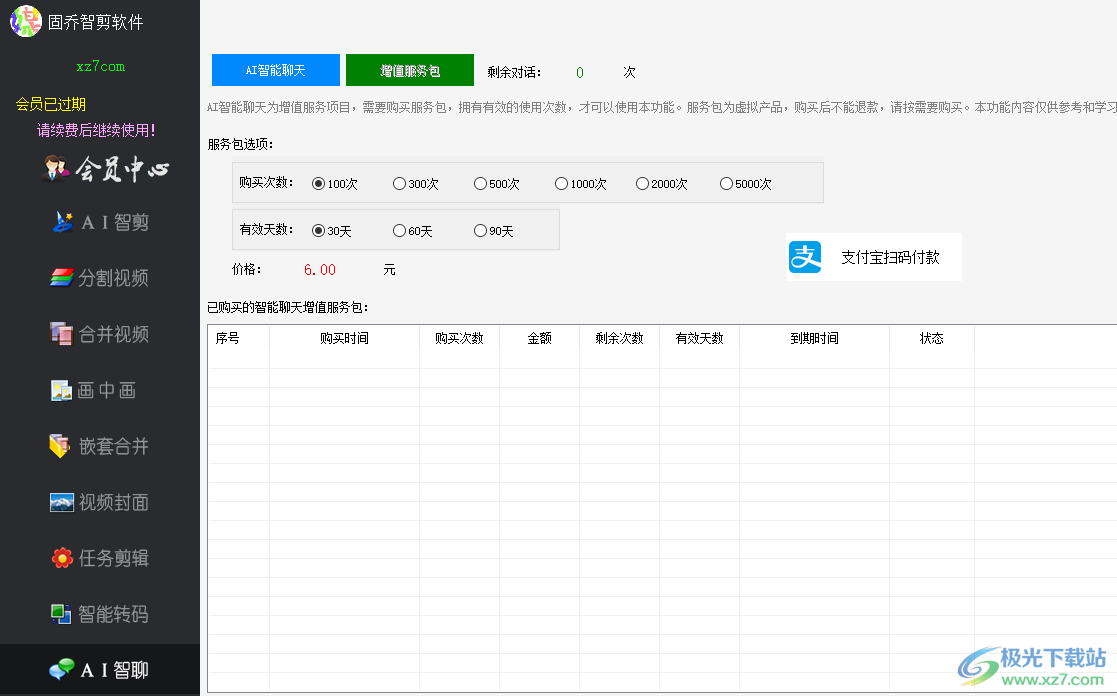Click the Alipay logo icon
1117x696 pixels.
(805, 257)
